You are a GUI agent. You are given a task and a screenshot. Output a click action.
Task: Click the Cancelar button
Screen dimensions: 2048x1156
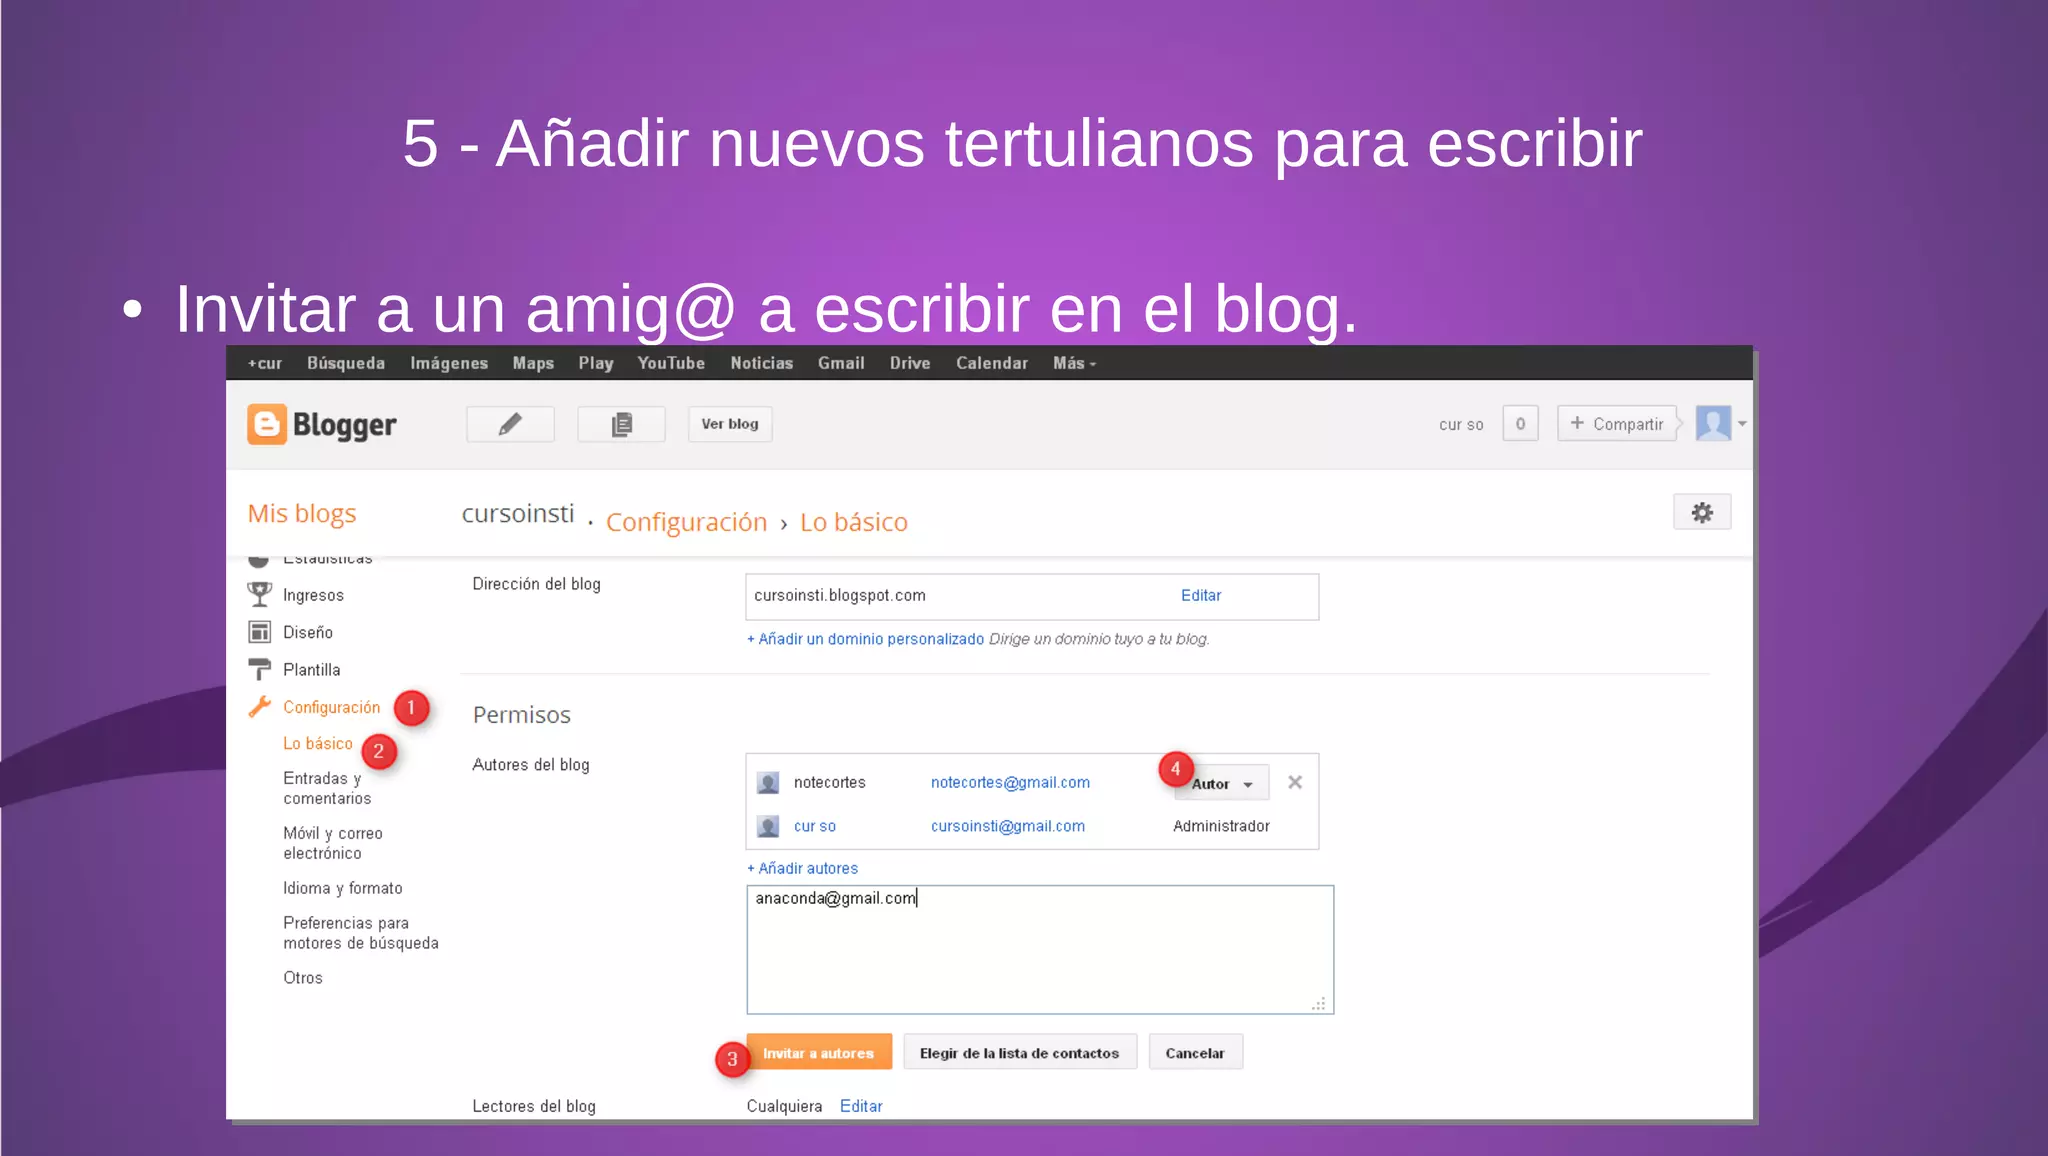click(1195, 1053)
